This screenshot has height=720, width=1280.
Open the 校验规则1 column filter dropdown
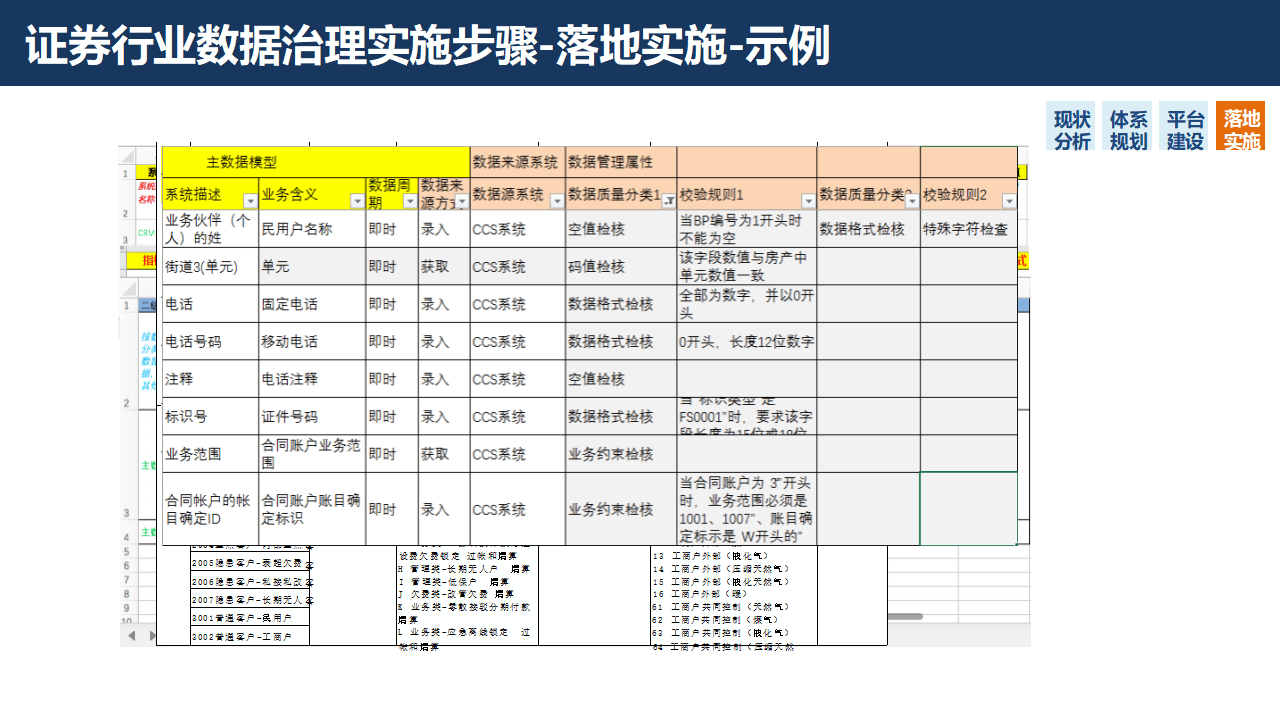tap(808, 201)
